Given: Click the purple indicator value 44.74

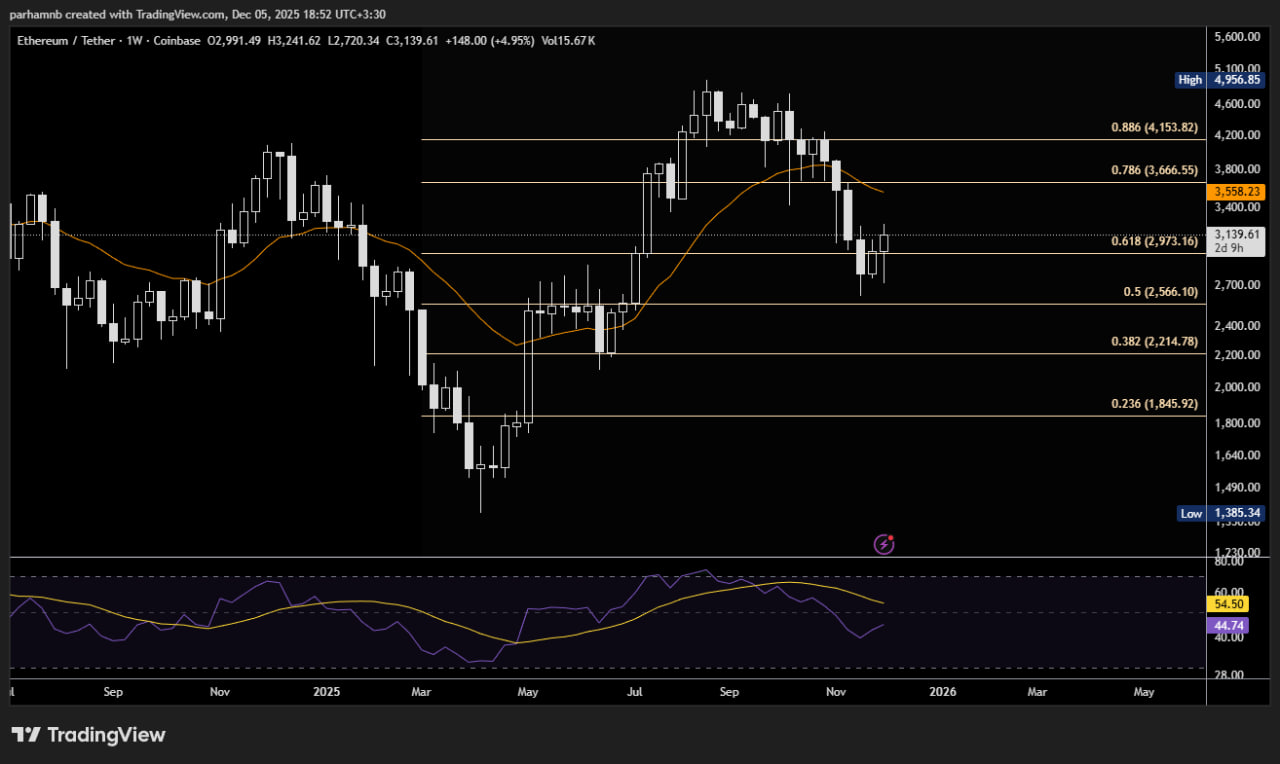Looking at the screenshot, I should pos(1228,625).
